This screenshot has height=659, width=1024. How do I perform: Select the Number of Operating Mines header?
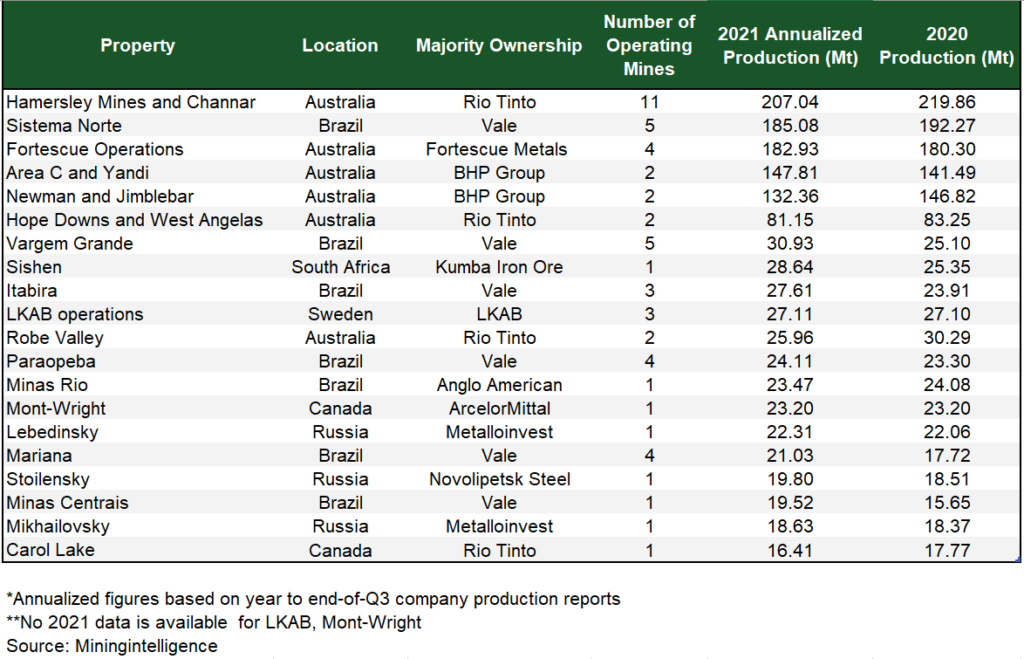[x=649, y=45]
